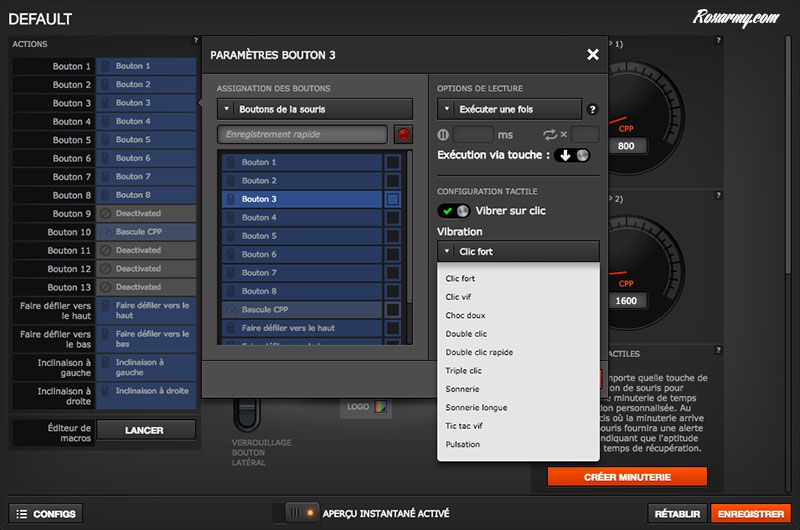800x530 pixels.
Task: Close the Paramètres Bouton 3 dialog
Action: [x=593, y=55]
